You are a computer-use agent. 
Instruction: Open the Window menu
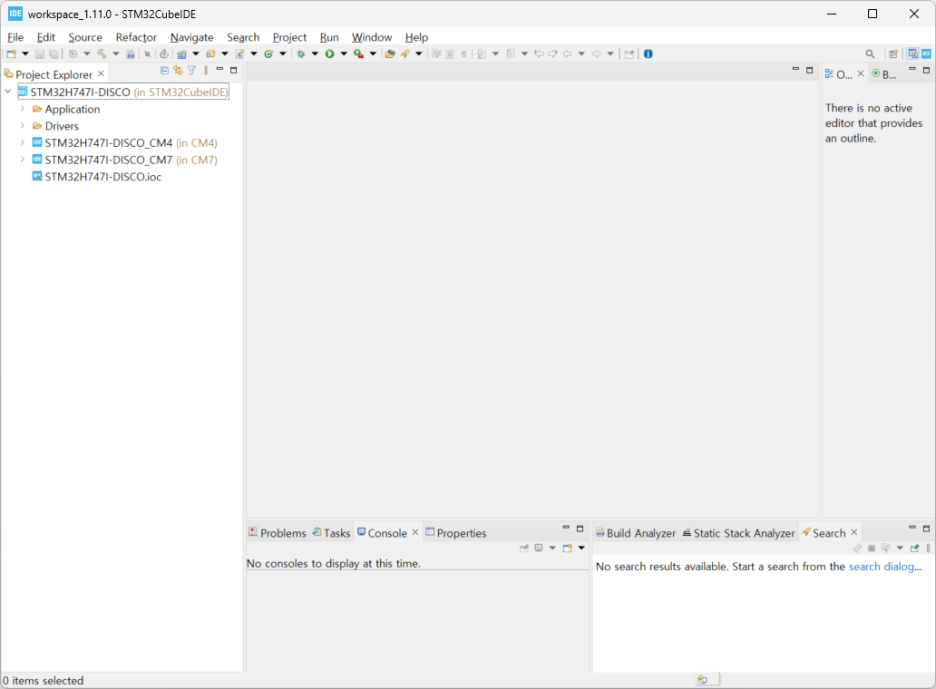(371, 37)
